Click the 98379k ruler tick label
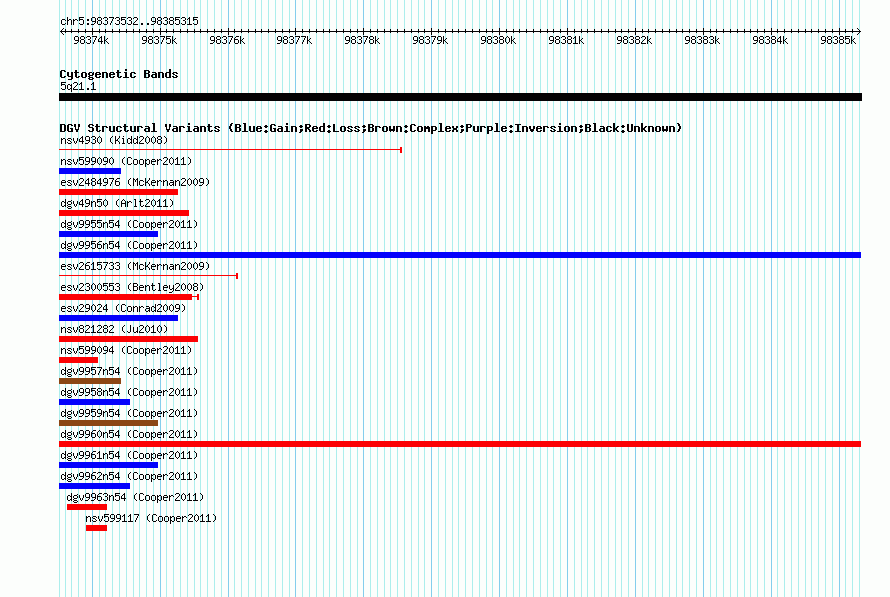 click(430, 40)
